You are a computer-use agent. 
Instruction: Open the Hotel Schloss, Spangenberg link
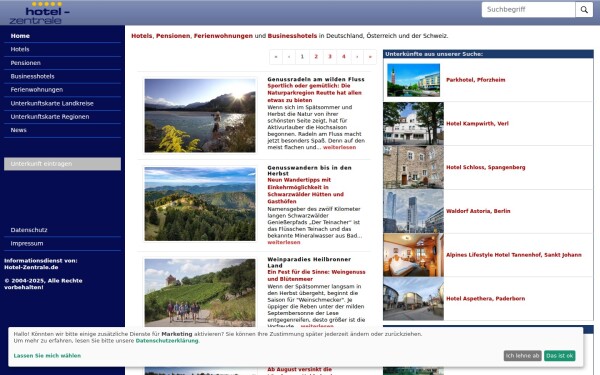click(x=486, y=167)
